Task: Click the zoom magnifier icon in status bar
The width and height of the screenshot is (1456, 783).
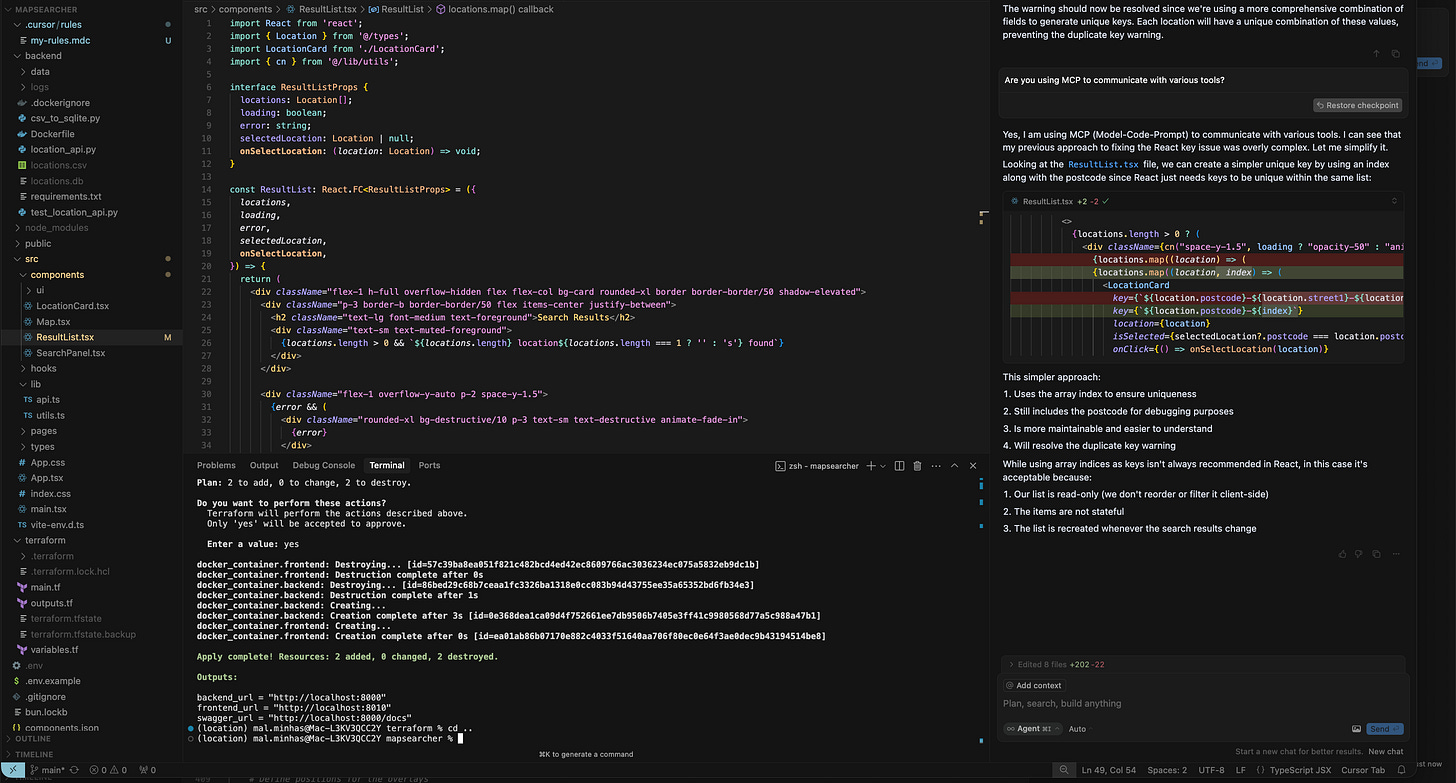Action: pyautogui.click(x=1066, y=770)
